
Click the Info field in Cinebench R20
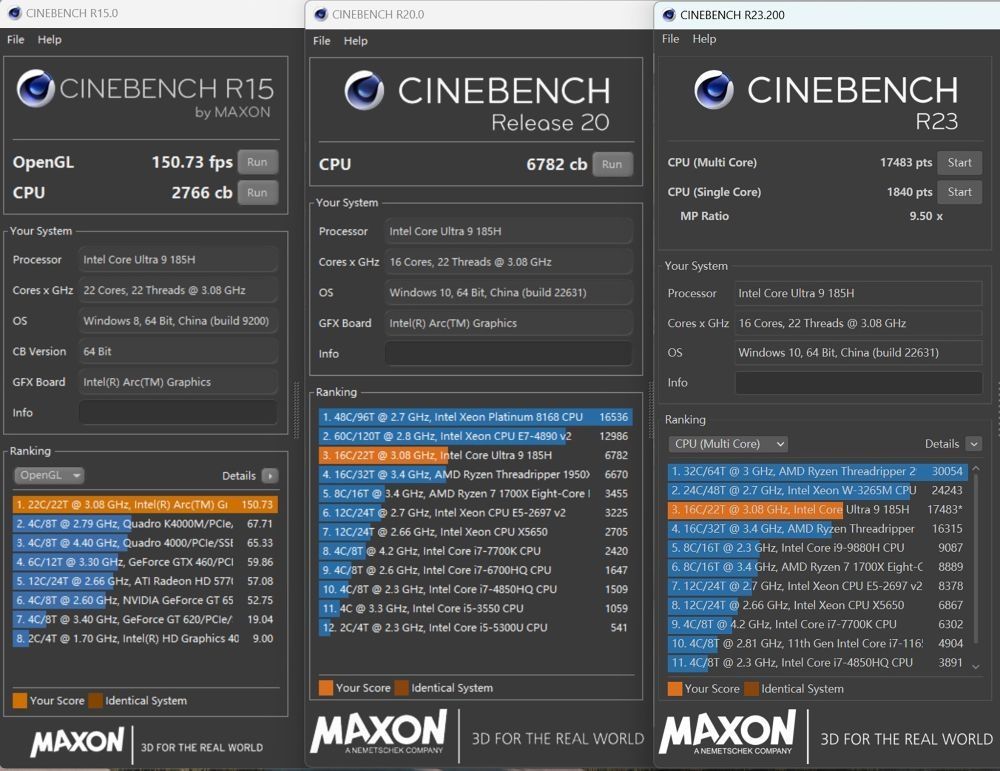click(508, 354)
